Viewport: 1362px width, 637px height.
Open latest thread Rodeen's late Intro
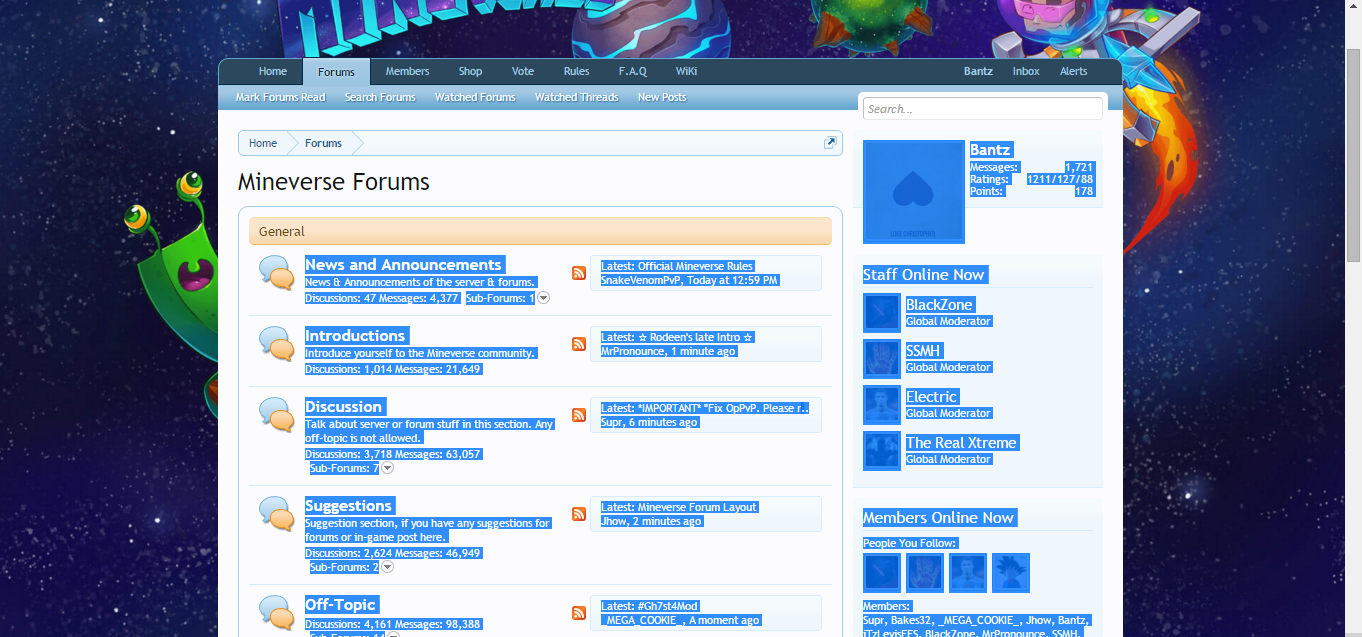point(695,337)
